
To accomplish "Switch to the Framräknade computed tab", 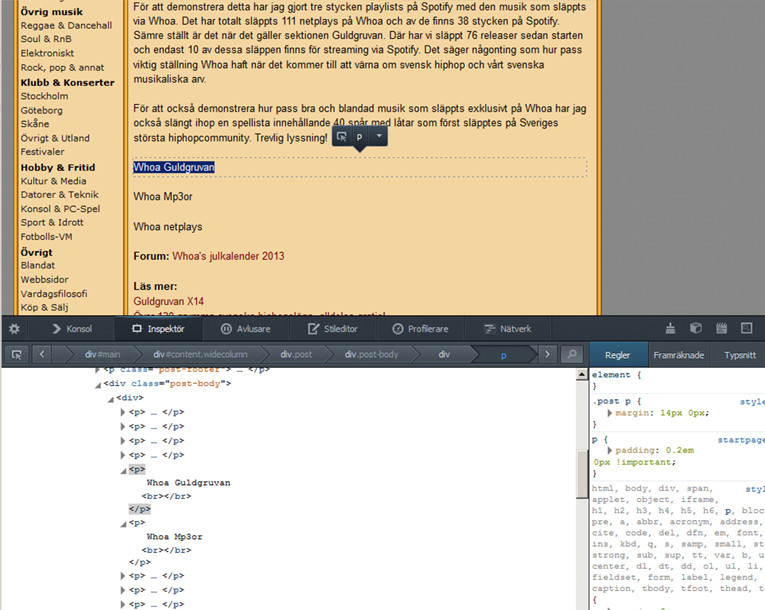I will (x=679, y=355).
